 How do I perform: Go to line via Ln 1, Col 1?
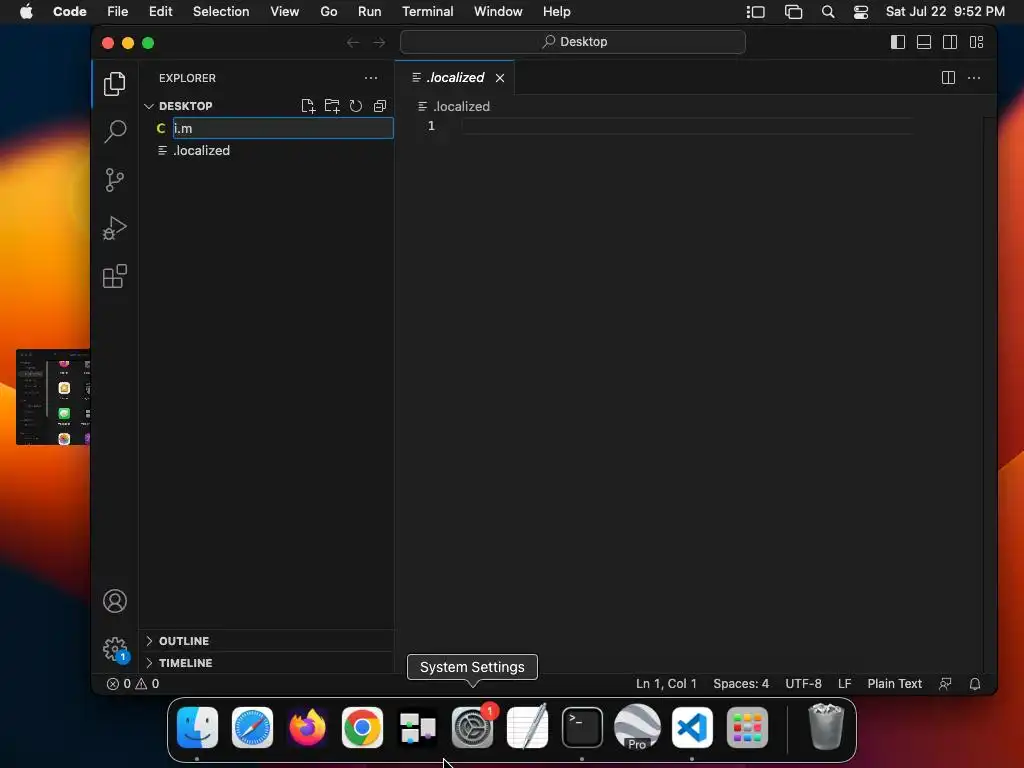tap(666, 684)
